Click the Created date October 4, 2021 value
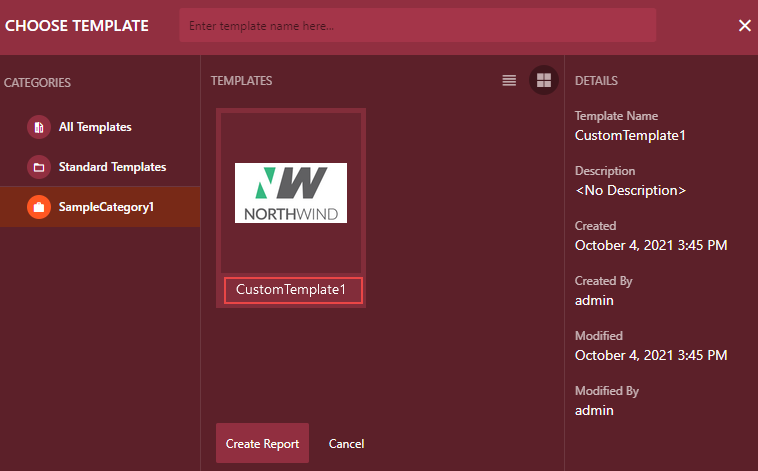This screenshot has width=758, height=471. [x=651, y=246]
